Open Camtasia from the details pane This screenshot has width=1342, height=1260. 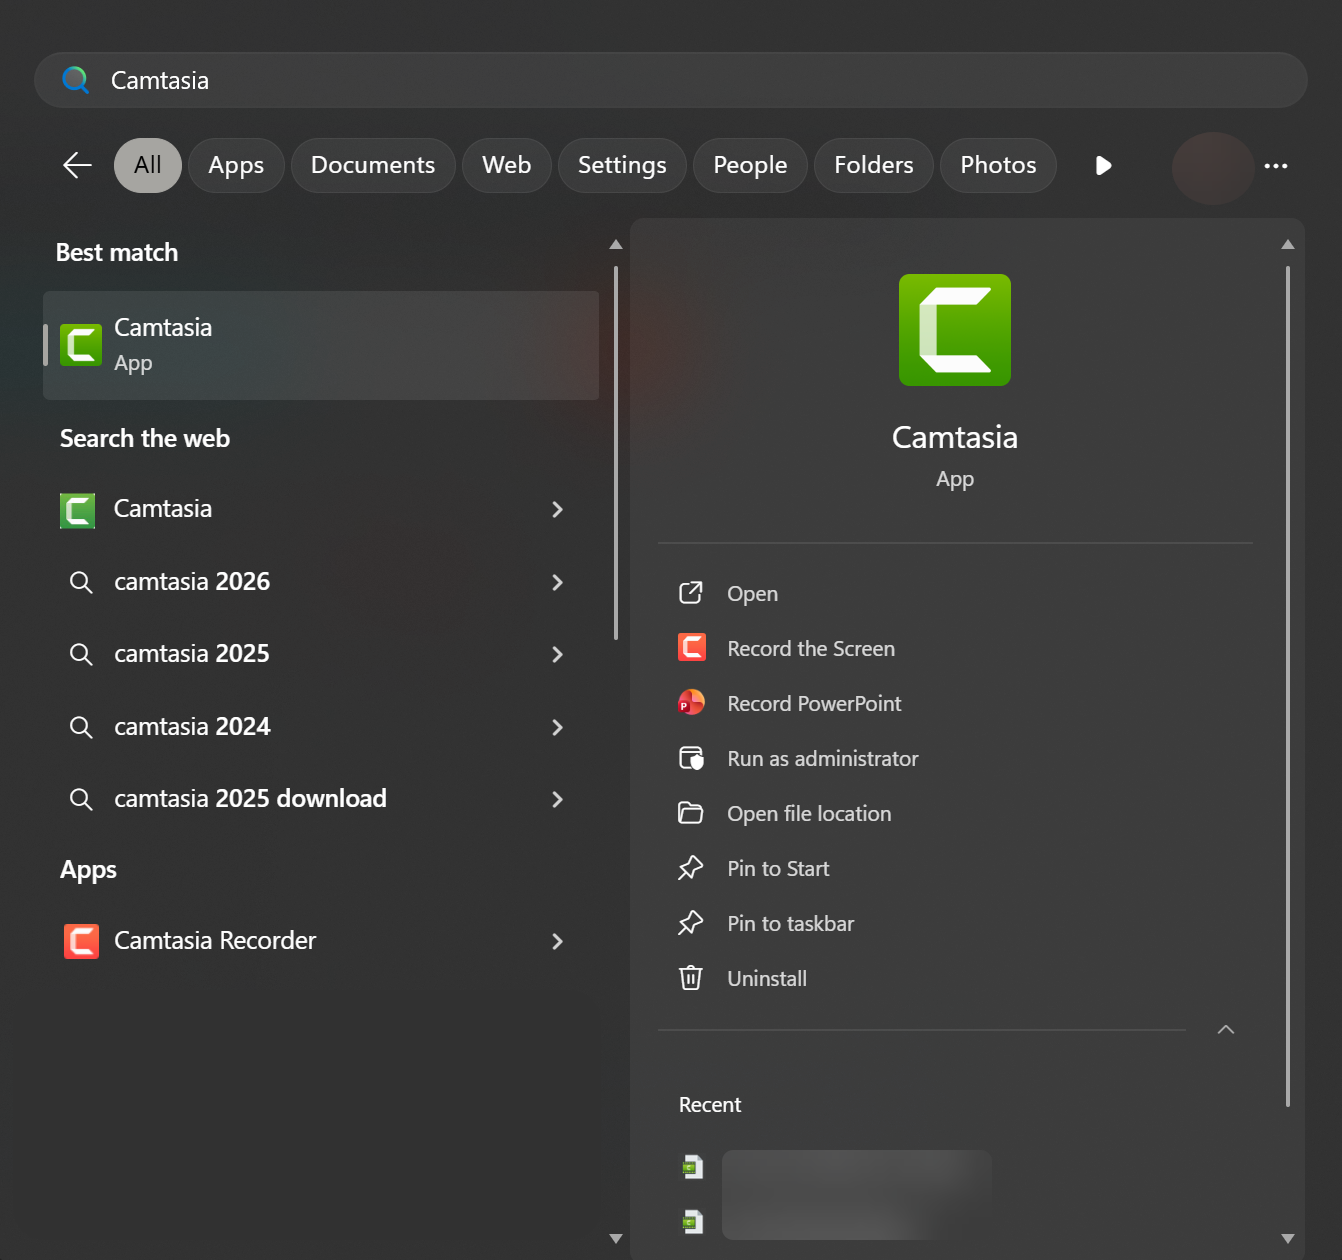(752, 594)
